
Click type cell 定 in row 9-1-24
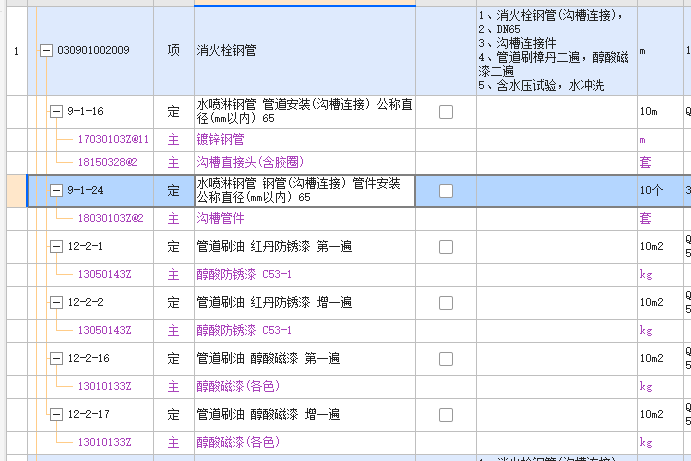[x=174, y=190]
